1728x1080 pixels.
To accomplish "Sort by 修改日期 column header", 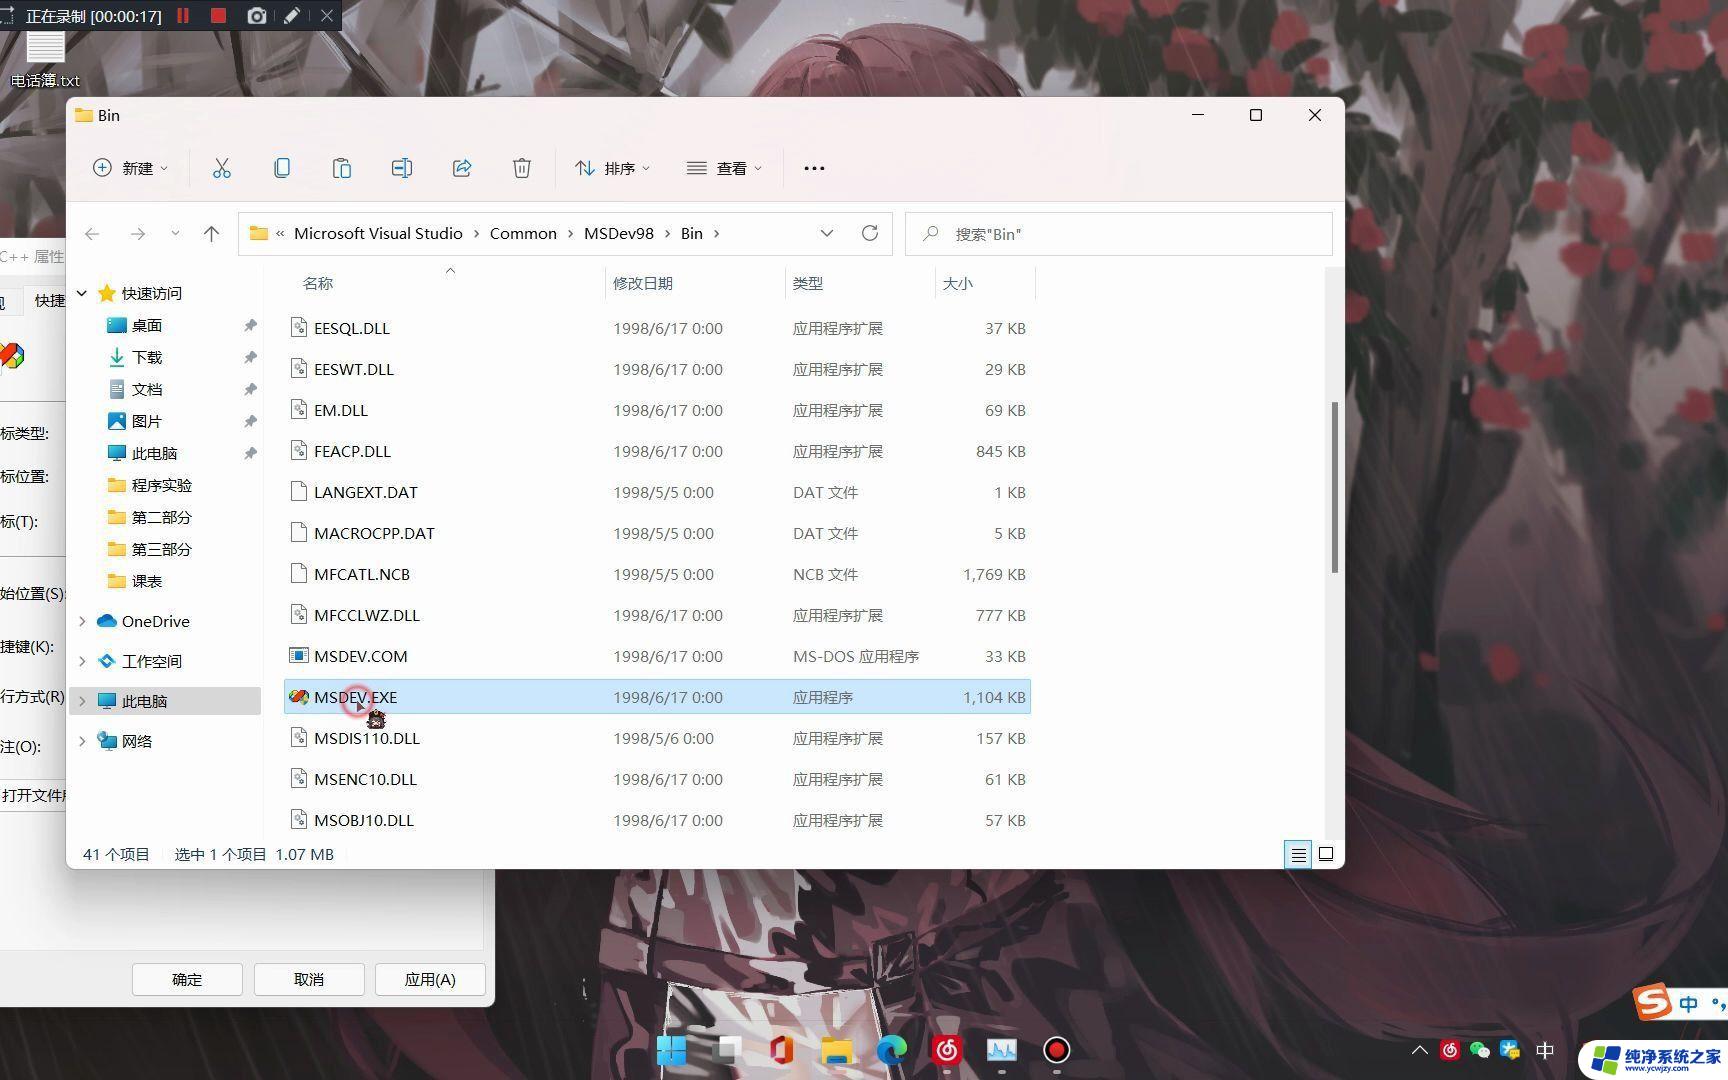I will tap(643, 283).
